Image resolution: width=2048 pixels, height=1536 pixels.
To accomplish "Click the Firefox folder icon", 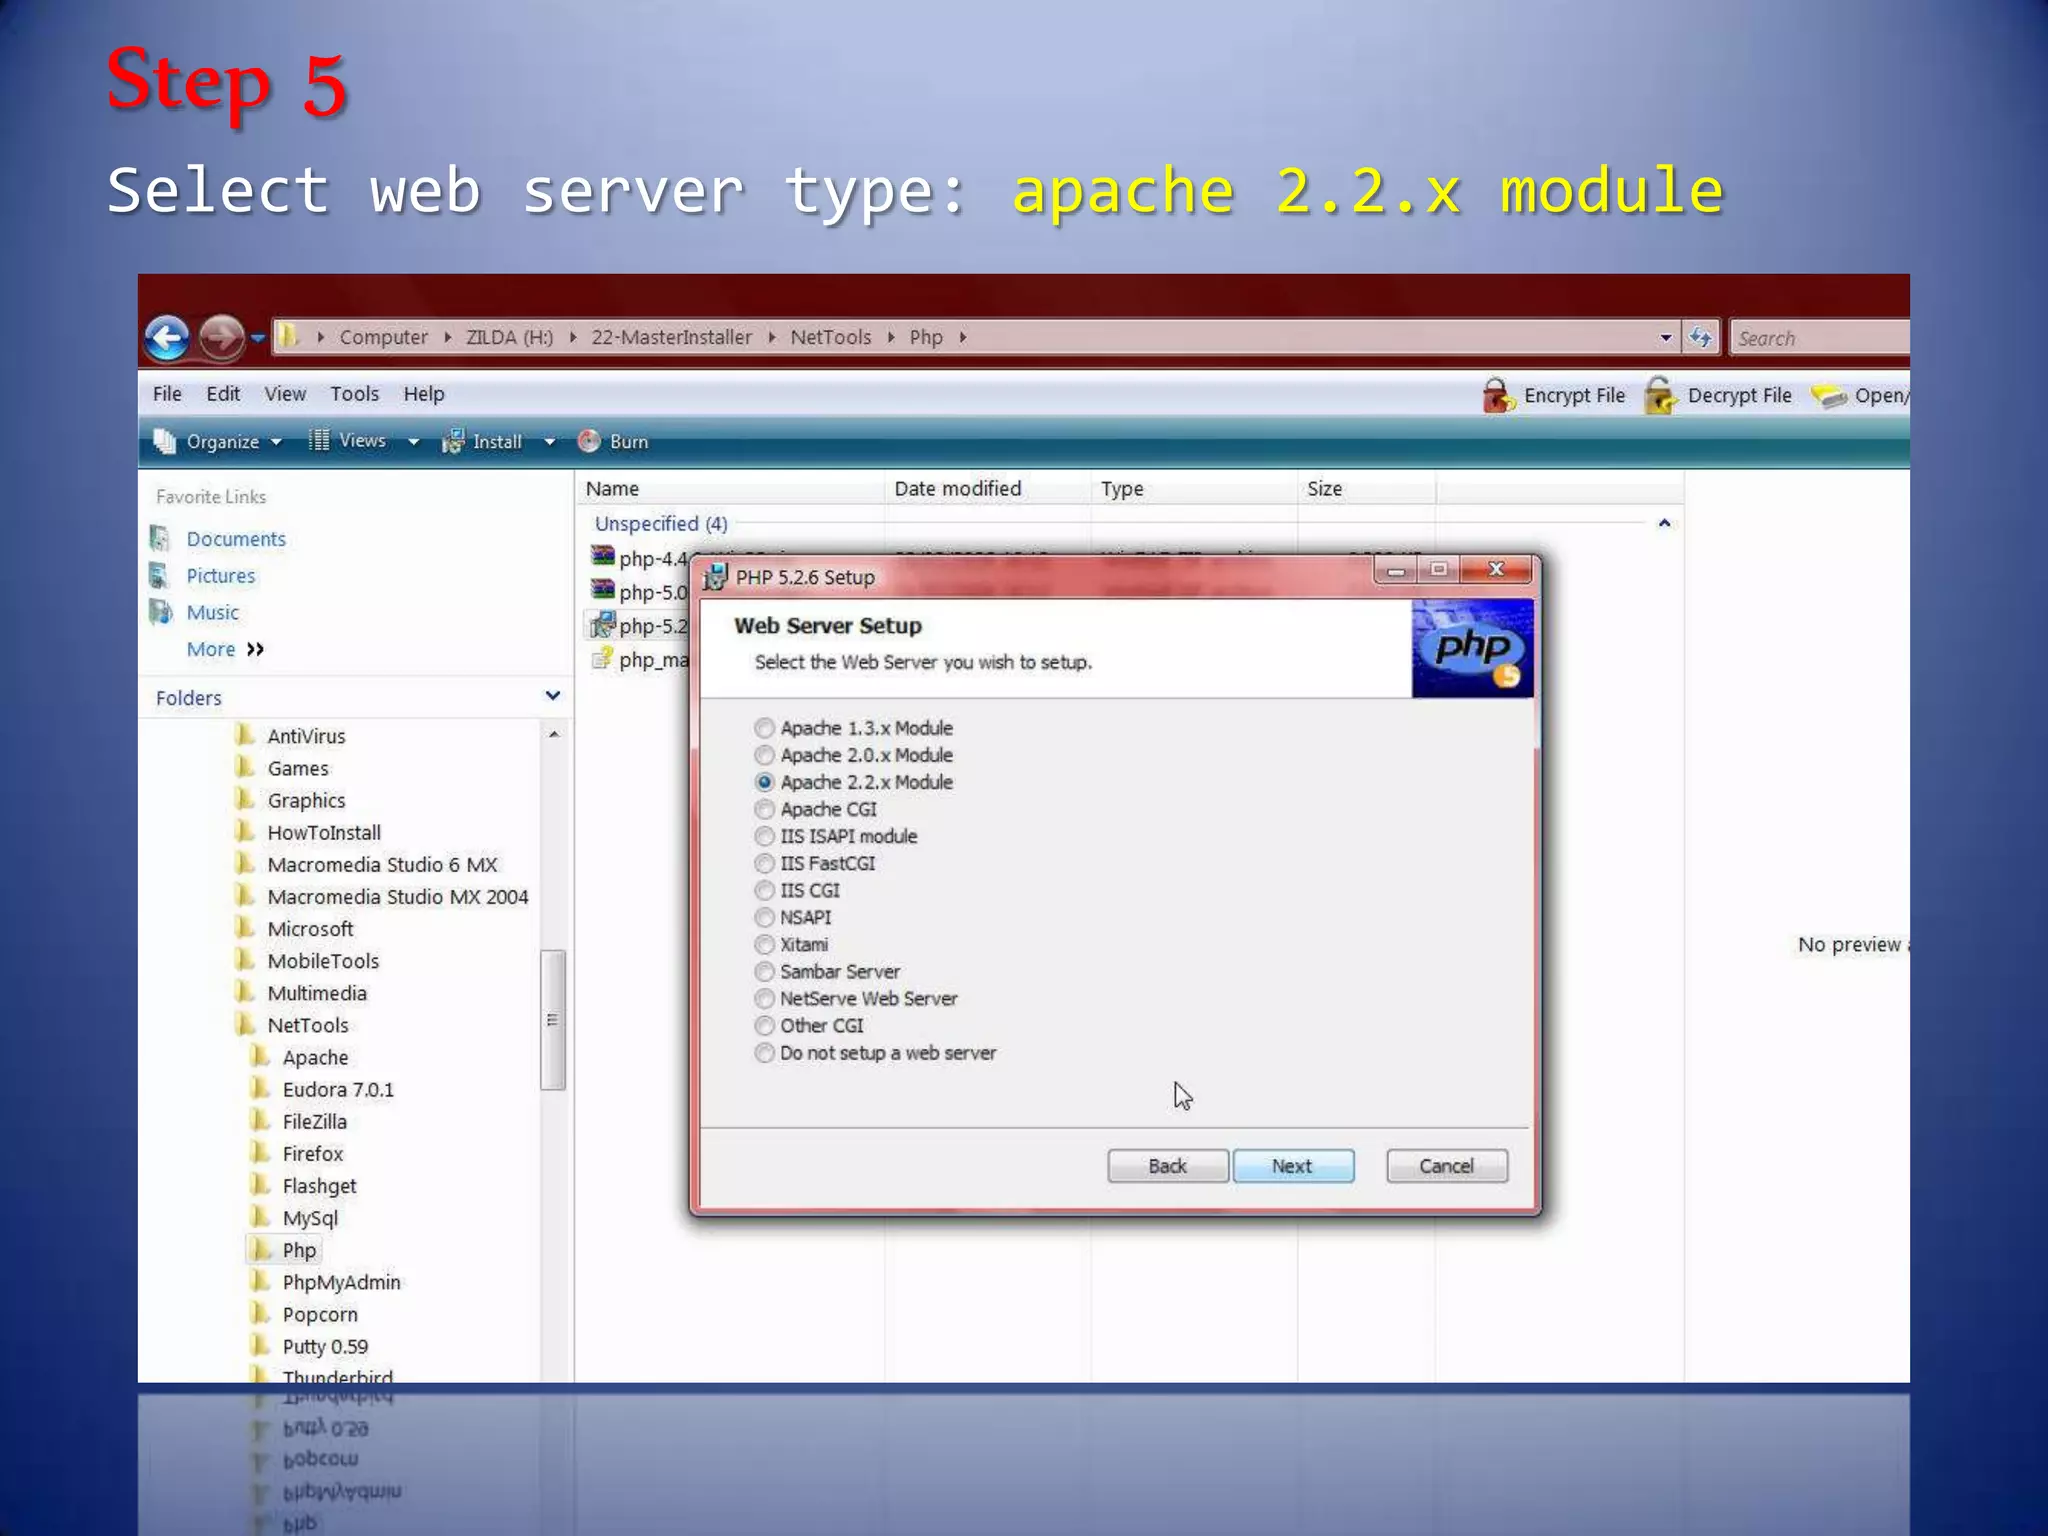I will tap(260, 1153).
